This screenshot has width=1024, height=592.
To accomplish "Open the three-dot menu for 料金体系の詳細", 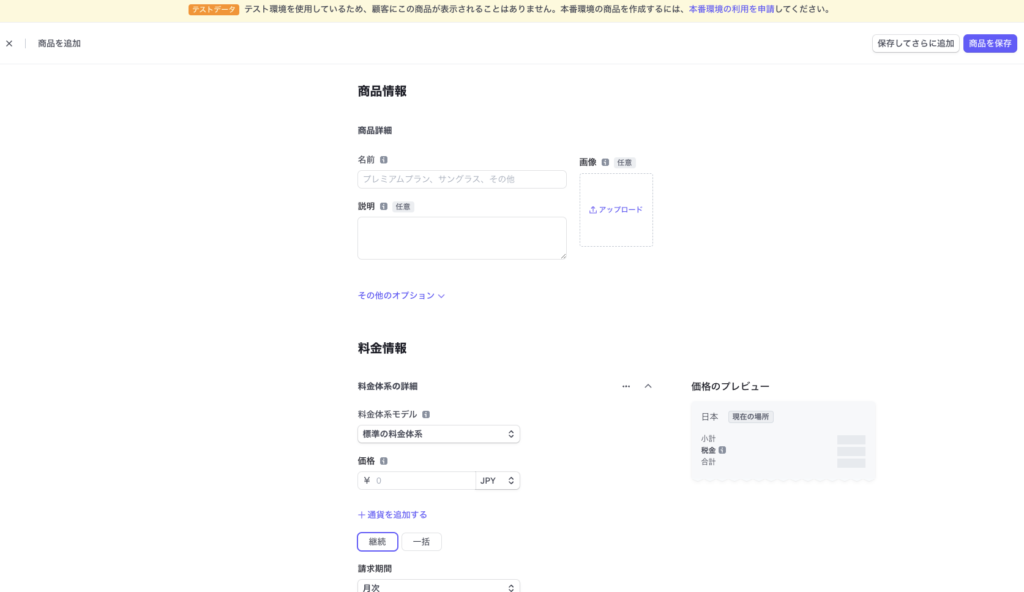I will (626, 386).
